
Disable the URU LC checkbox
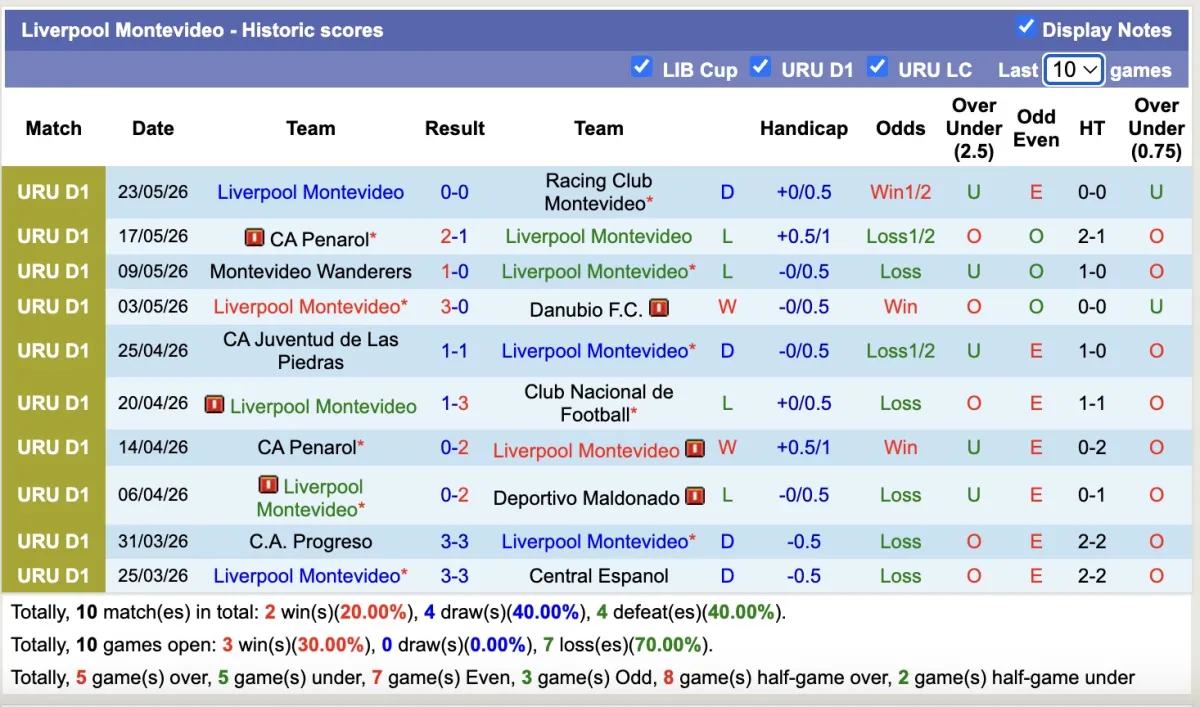[878, 67]
